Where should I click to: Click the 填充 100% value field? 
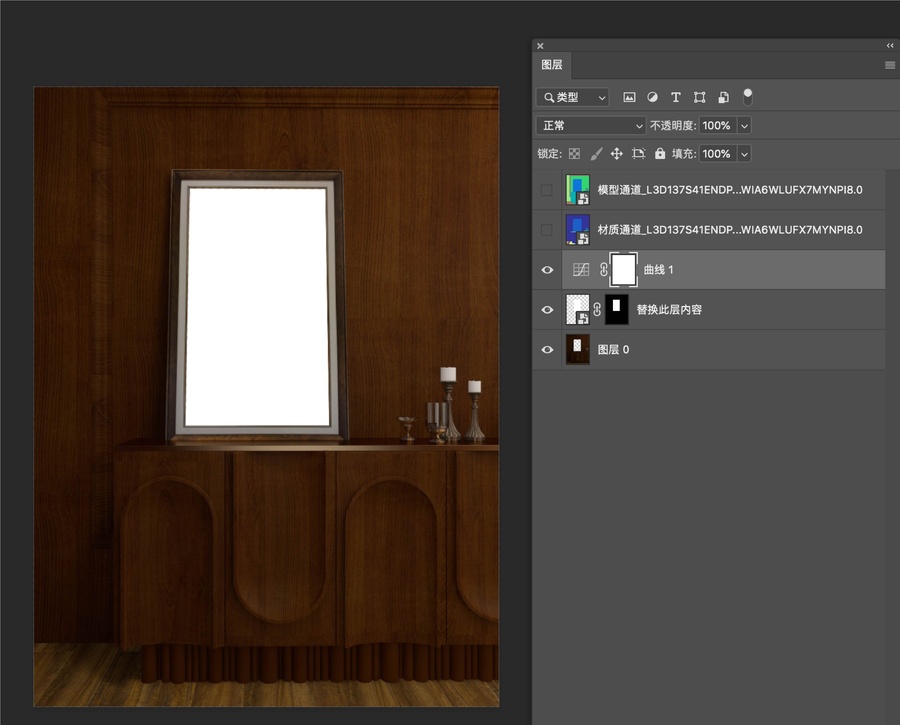(717, 153)
